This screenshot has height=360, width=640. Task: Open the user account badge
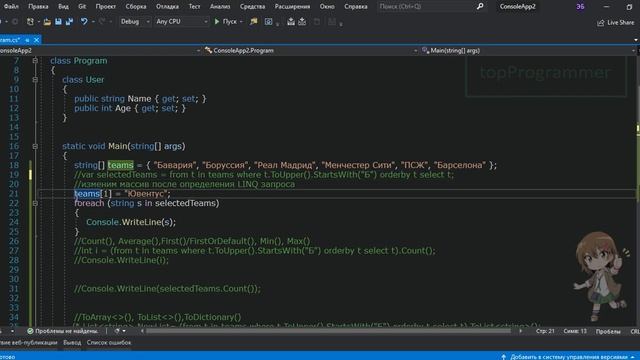point(580,7)
